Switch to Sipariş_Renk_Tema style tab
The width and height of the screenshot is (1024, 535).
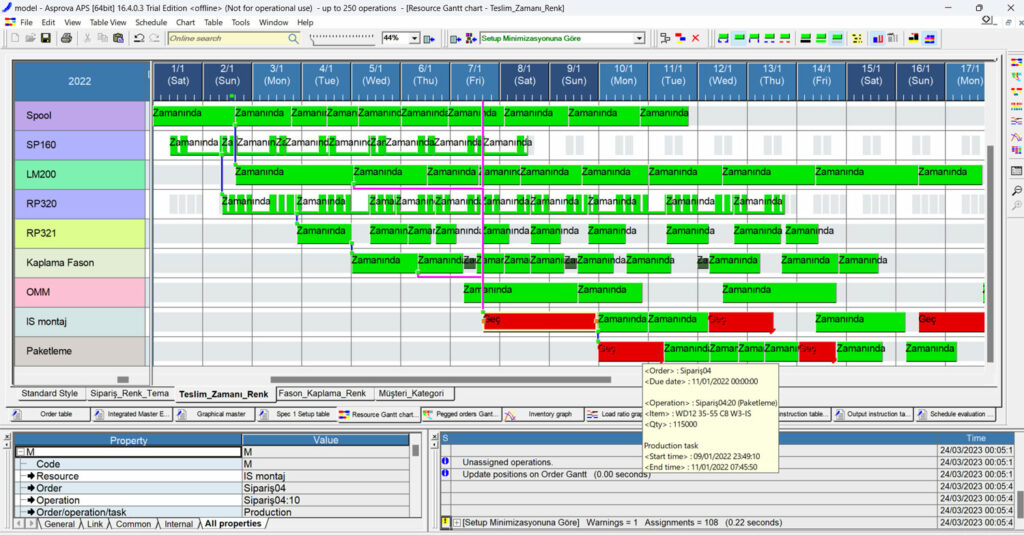coord(129,393)
